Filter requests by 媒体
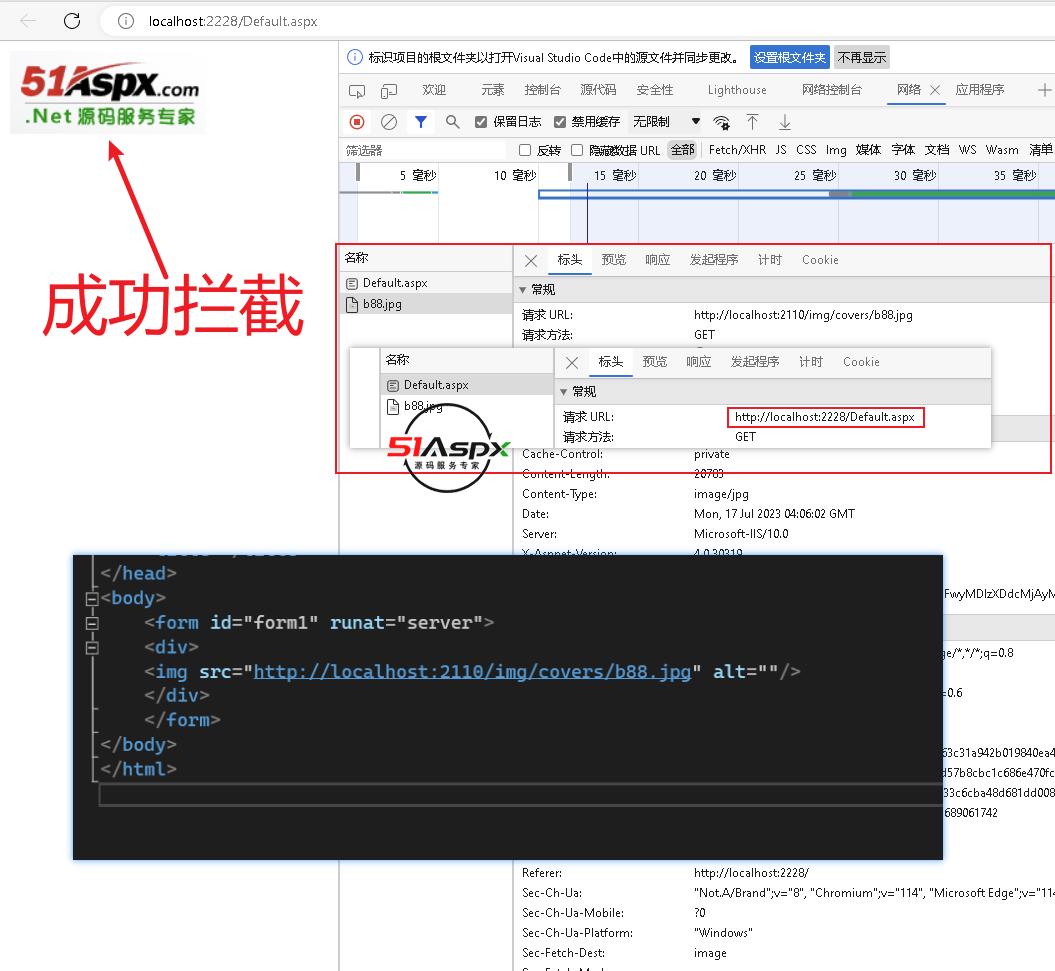This screenshot has height=971, width=1055. [x=869, y=149]
